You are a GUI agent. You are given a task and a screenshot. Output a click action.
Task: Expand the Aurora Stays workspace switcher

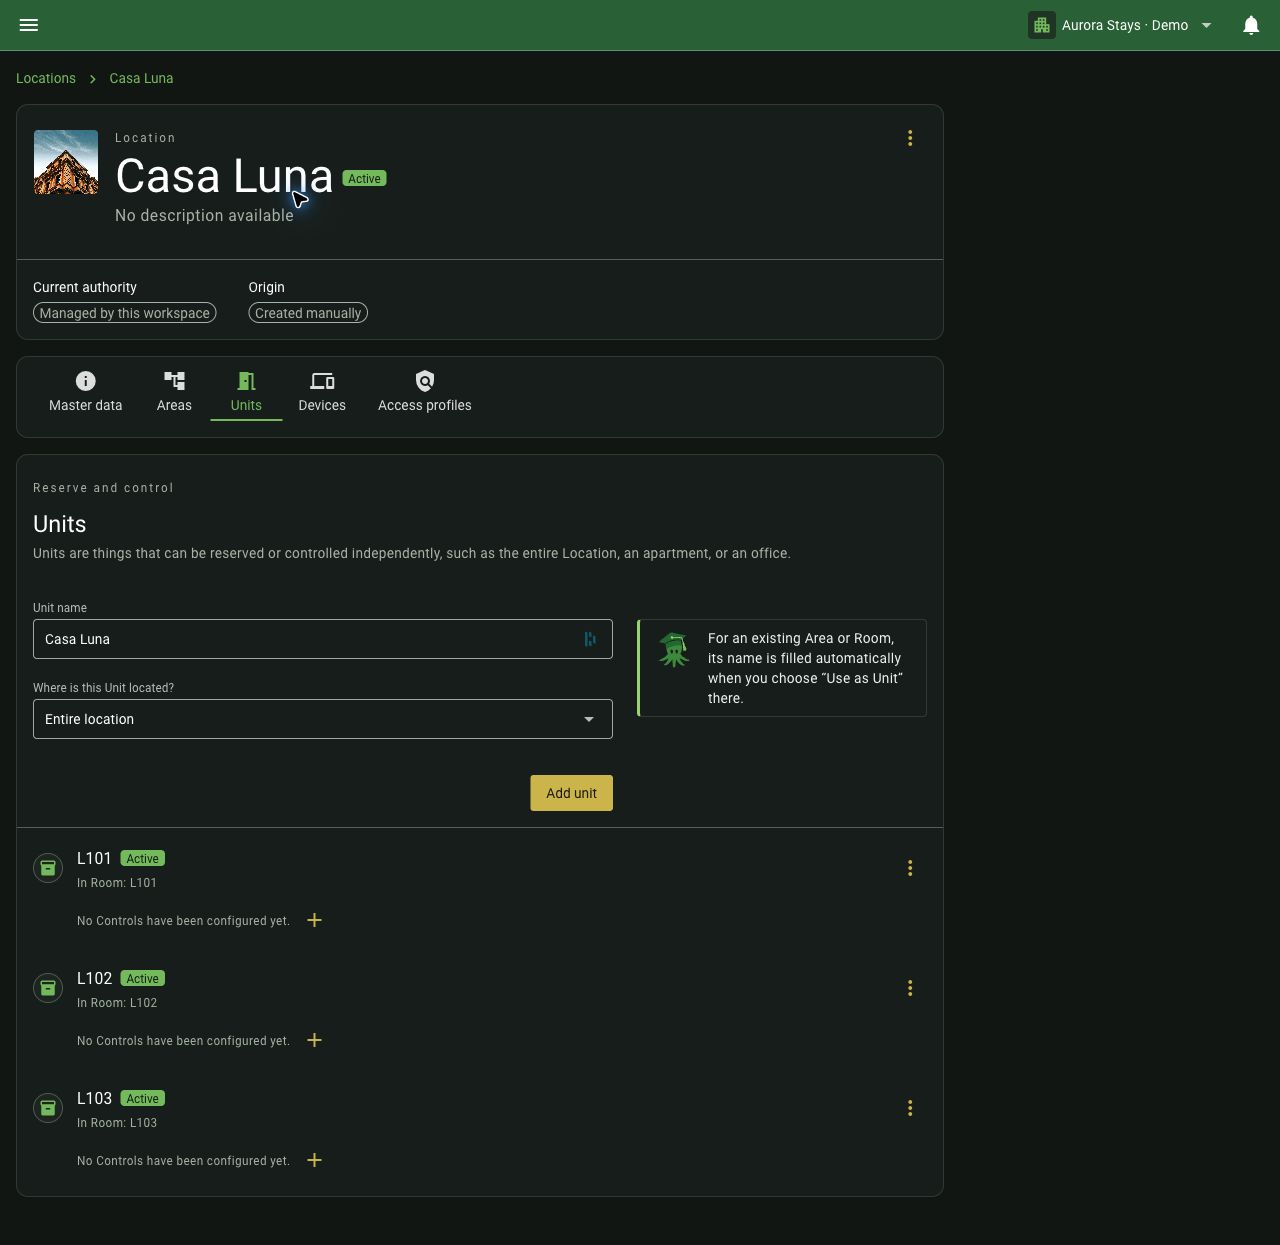(1121, 25)
